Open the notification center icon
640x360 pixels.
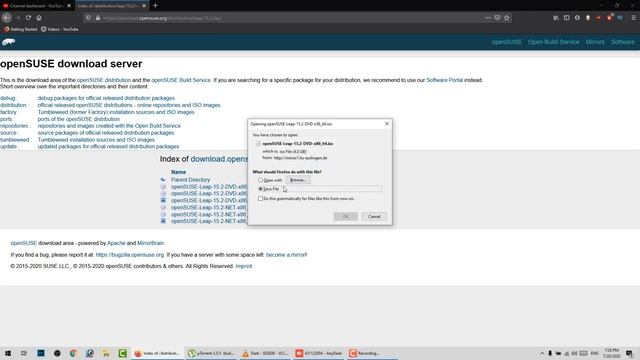coord(629,353)
